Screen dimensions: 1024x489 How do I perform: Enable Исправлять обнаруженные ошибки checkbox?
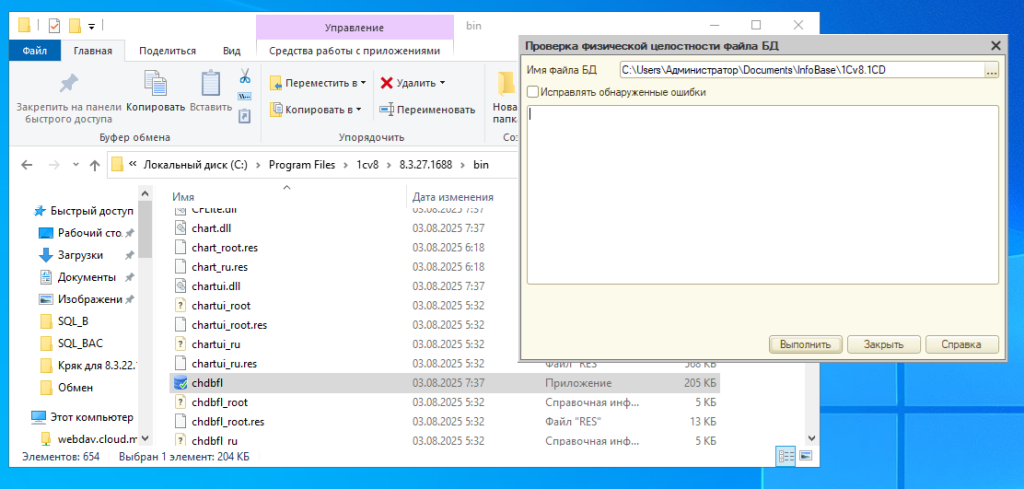coord(533,92)
